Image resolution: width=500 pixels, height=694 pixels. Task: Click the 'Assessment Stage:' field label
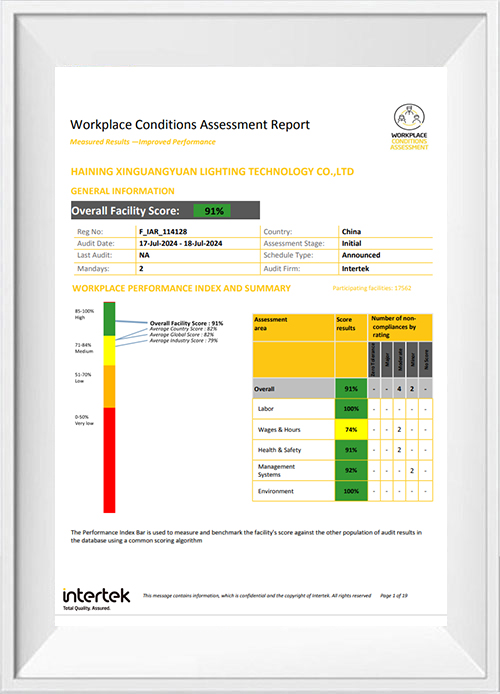point(294,243)
